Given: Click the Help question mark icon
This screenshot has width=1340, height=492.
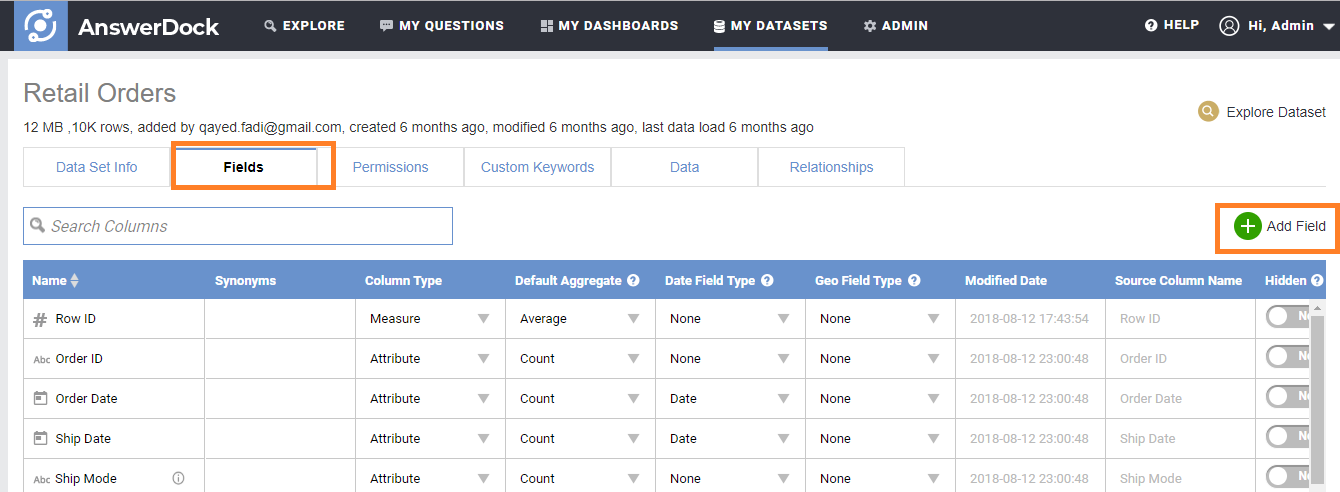Looking at the screenshot, I should pos(1151,25).
